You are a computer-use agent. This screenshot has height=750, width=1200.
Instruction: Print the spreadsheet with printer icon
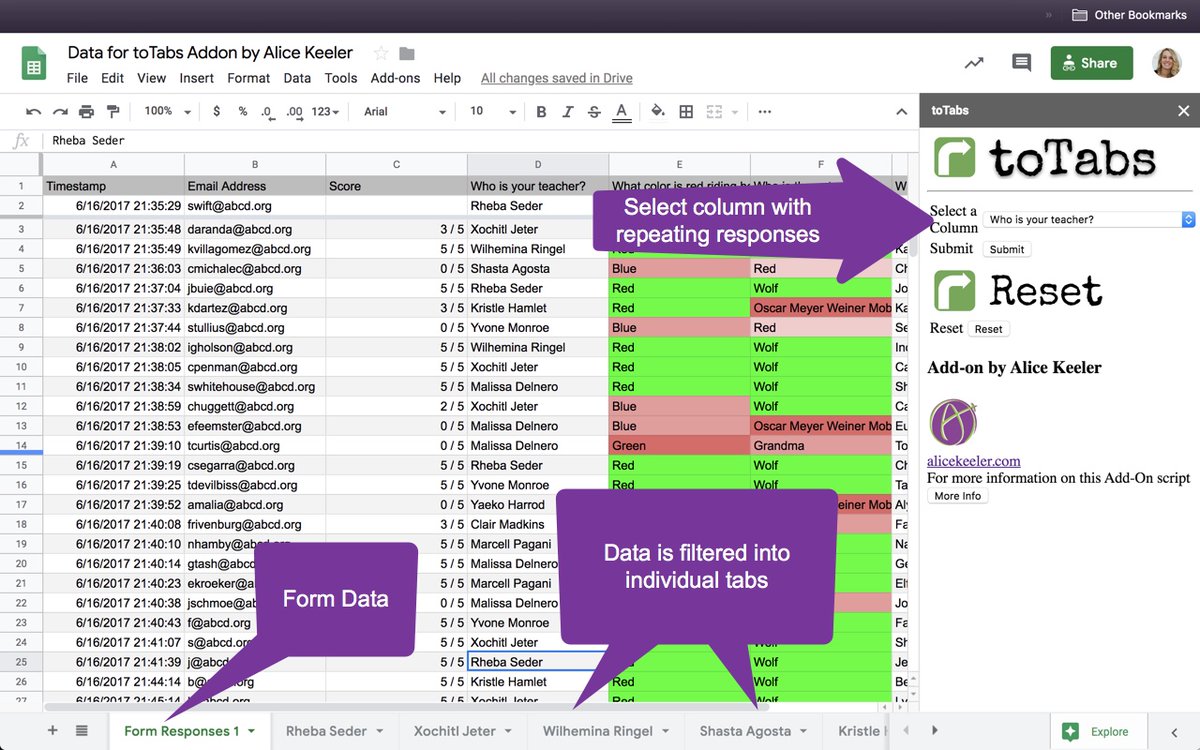coord(86,111)
